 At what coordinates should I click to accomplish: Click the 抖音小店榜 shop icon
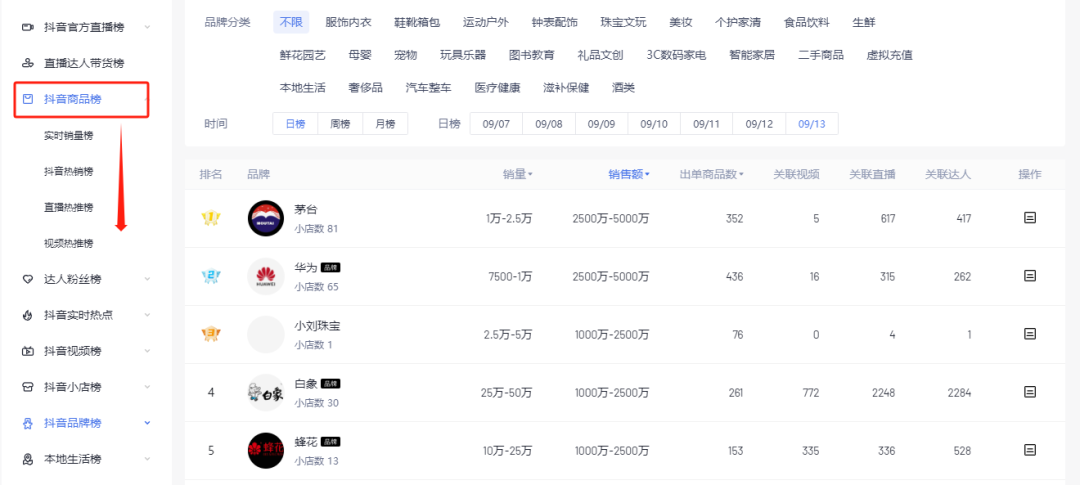pyautogui.click(x=28, y=386)
